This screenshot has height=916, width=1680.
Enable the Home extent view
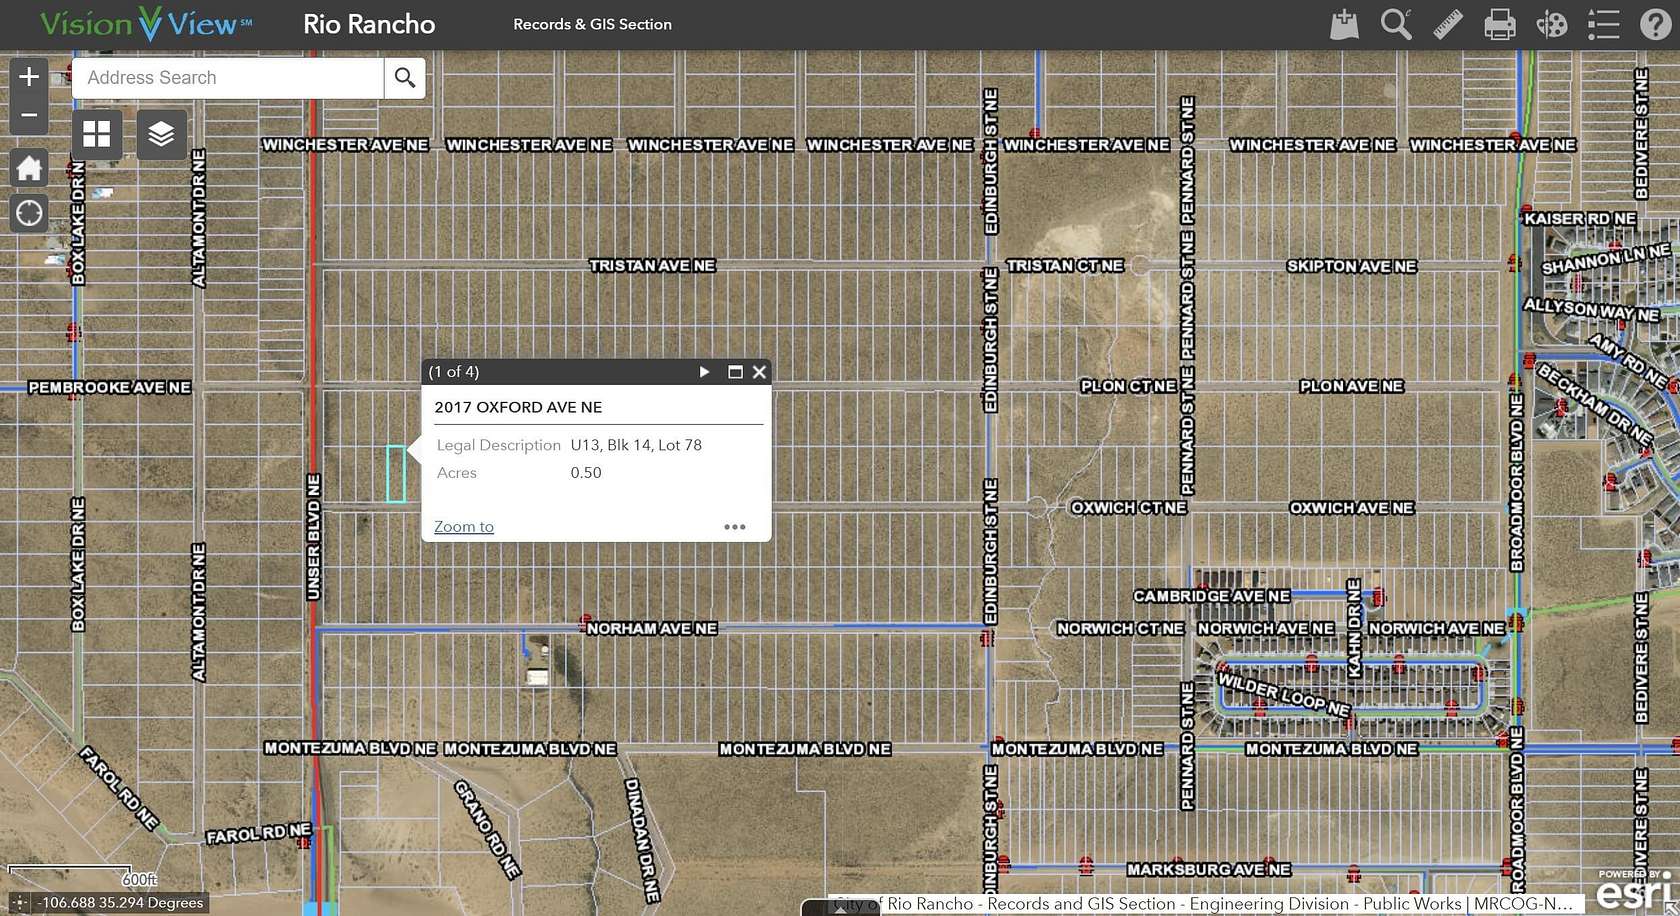29,167
